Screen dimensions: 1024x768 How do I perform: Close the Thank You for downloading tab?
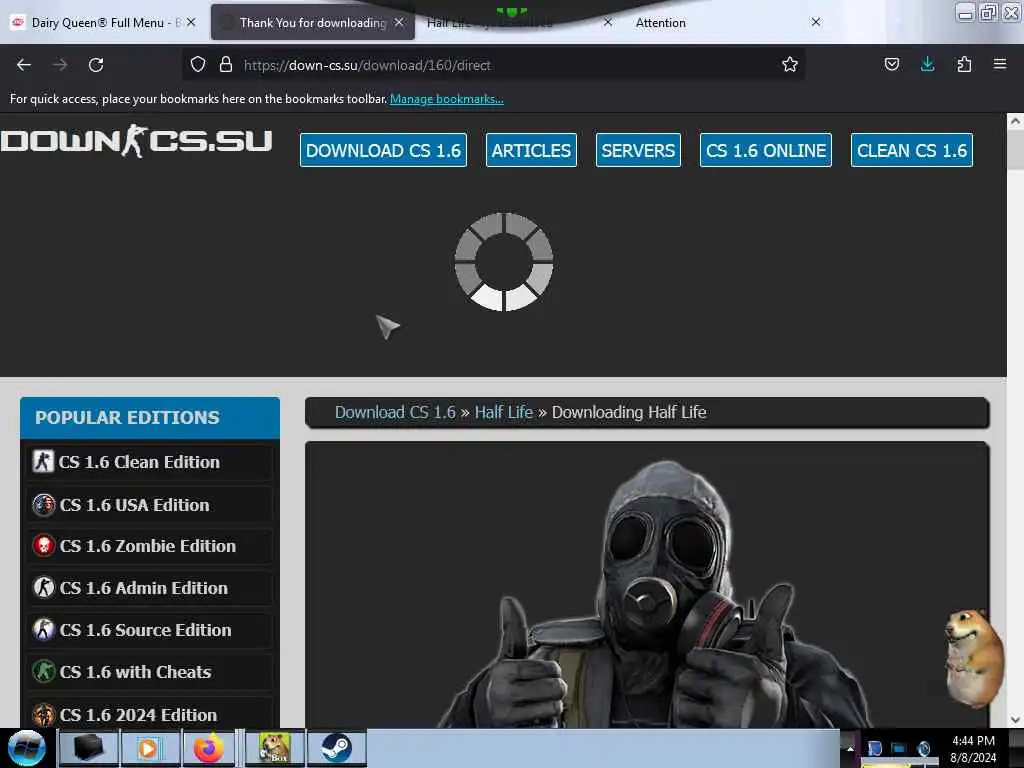398,22
